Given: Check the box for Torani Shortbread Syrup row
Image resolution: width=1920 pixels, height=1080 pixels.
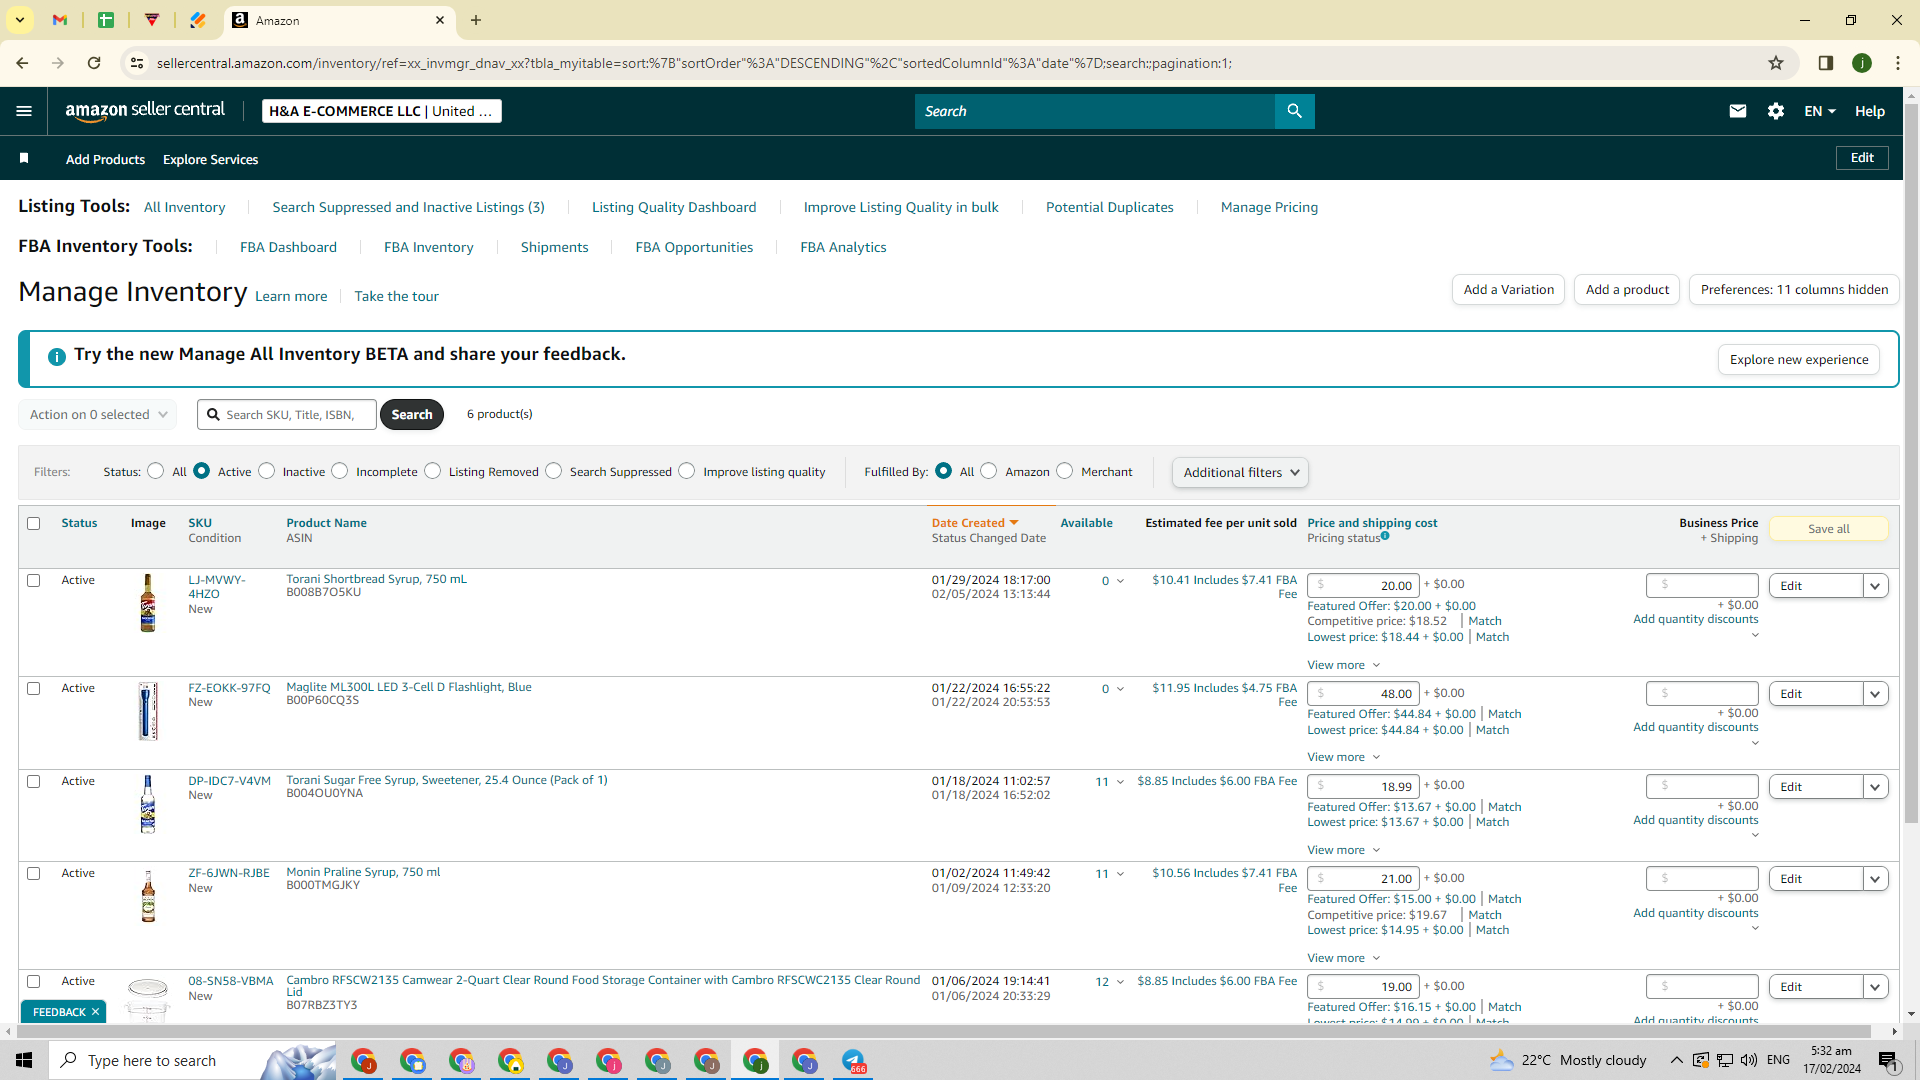Looking at the screenshot, I should tap(34, 580).
